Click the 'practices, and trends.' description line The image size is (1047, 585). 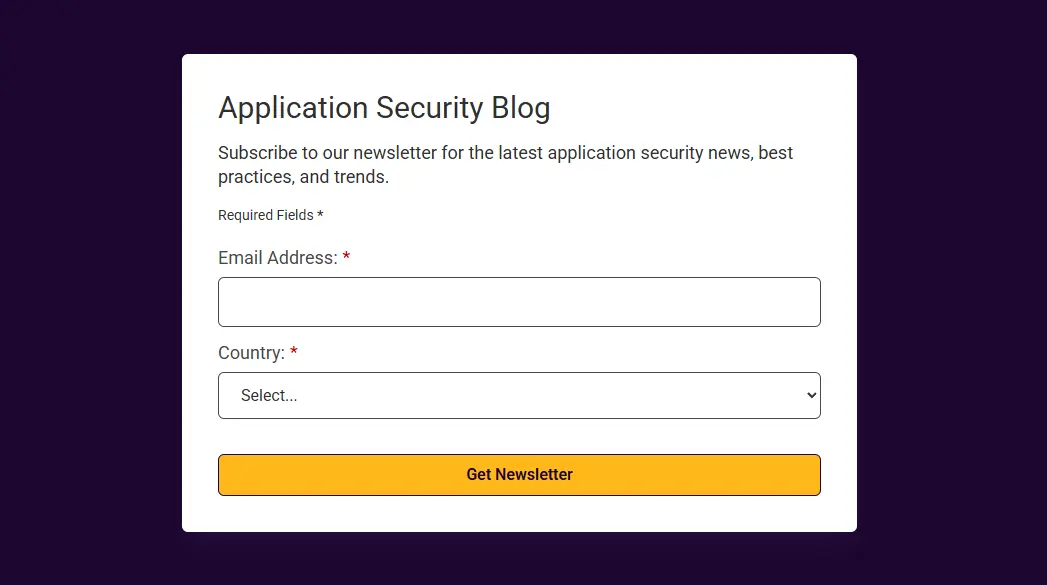(303, 177)
